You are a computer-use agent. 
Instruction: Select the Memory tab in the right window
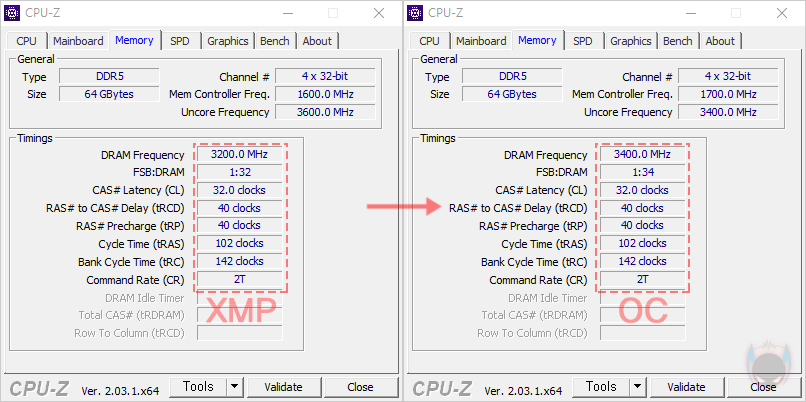tap(537, 40)
